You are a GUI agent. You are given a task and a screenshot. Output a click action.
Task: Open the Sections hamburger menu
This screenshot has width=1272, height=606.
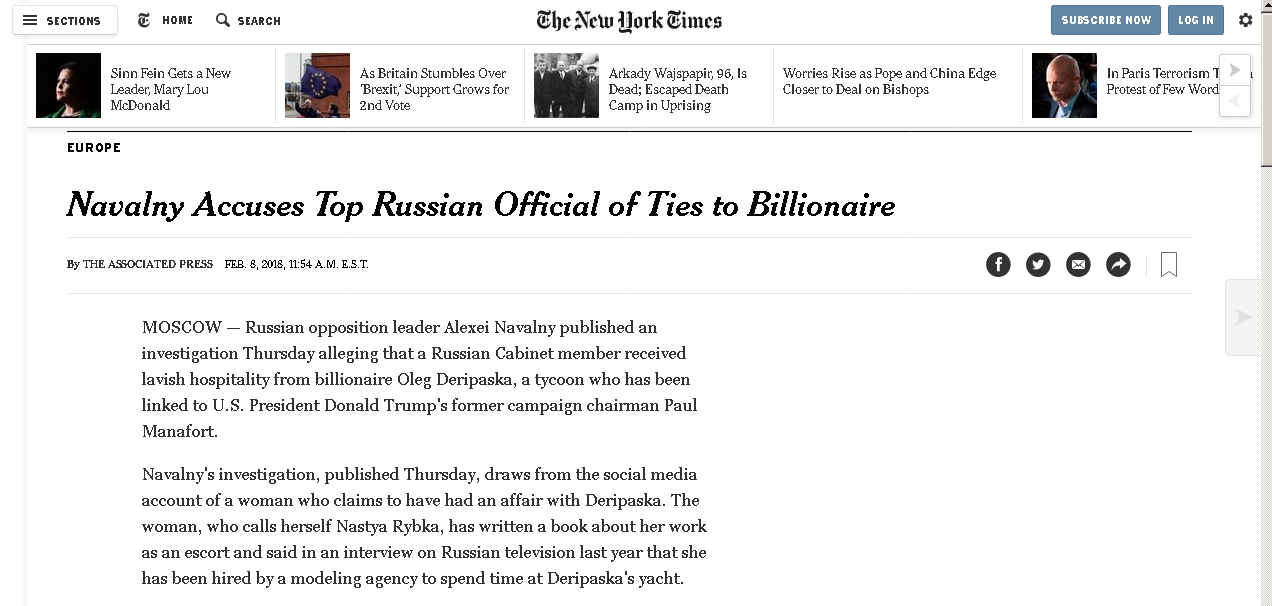64,20
